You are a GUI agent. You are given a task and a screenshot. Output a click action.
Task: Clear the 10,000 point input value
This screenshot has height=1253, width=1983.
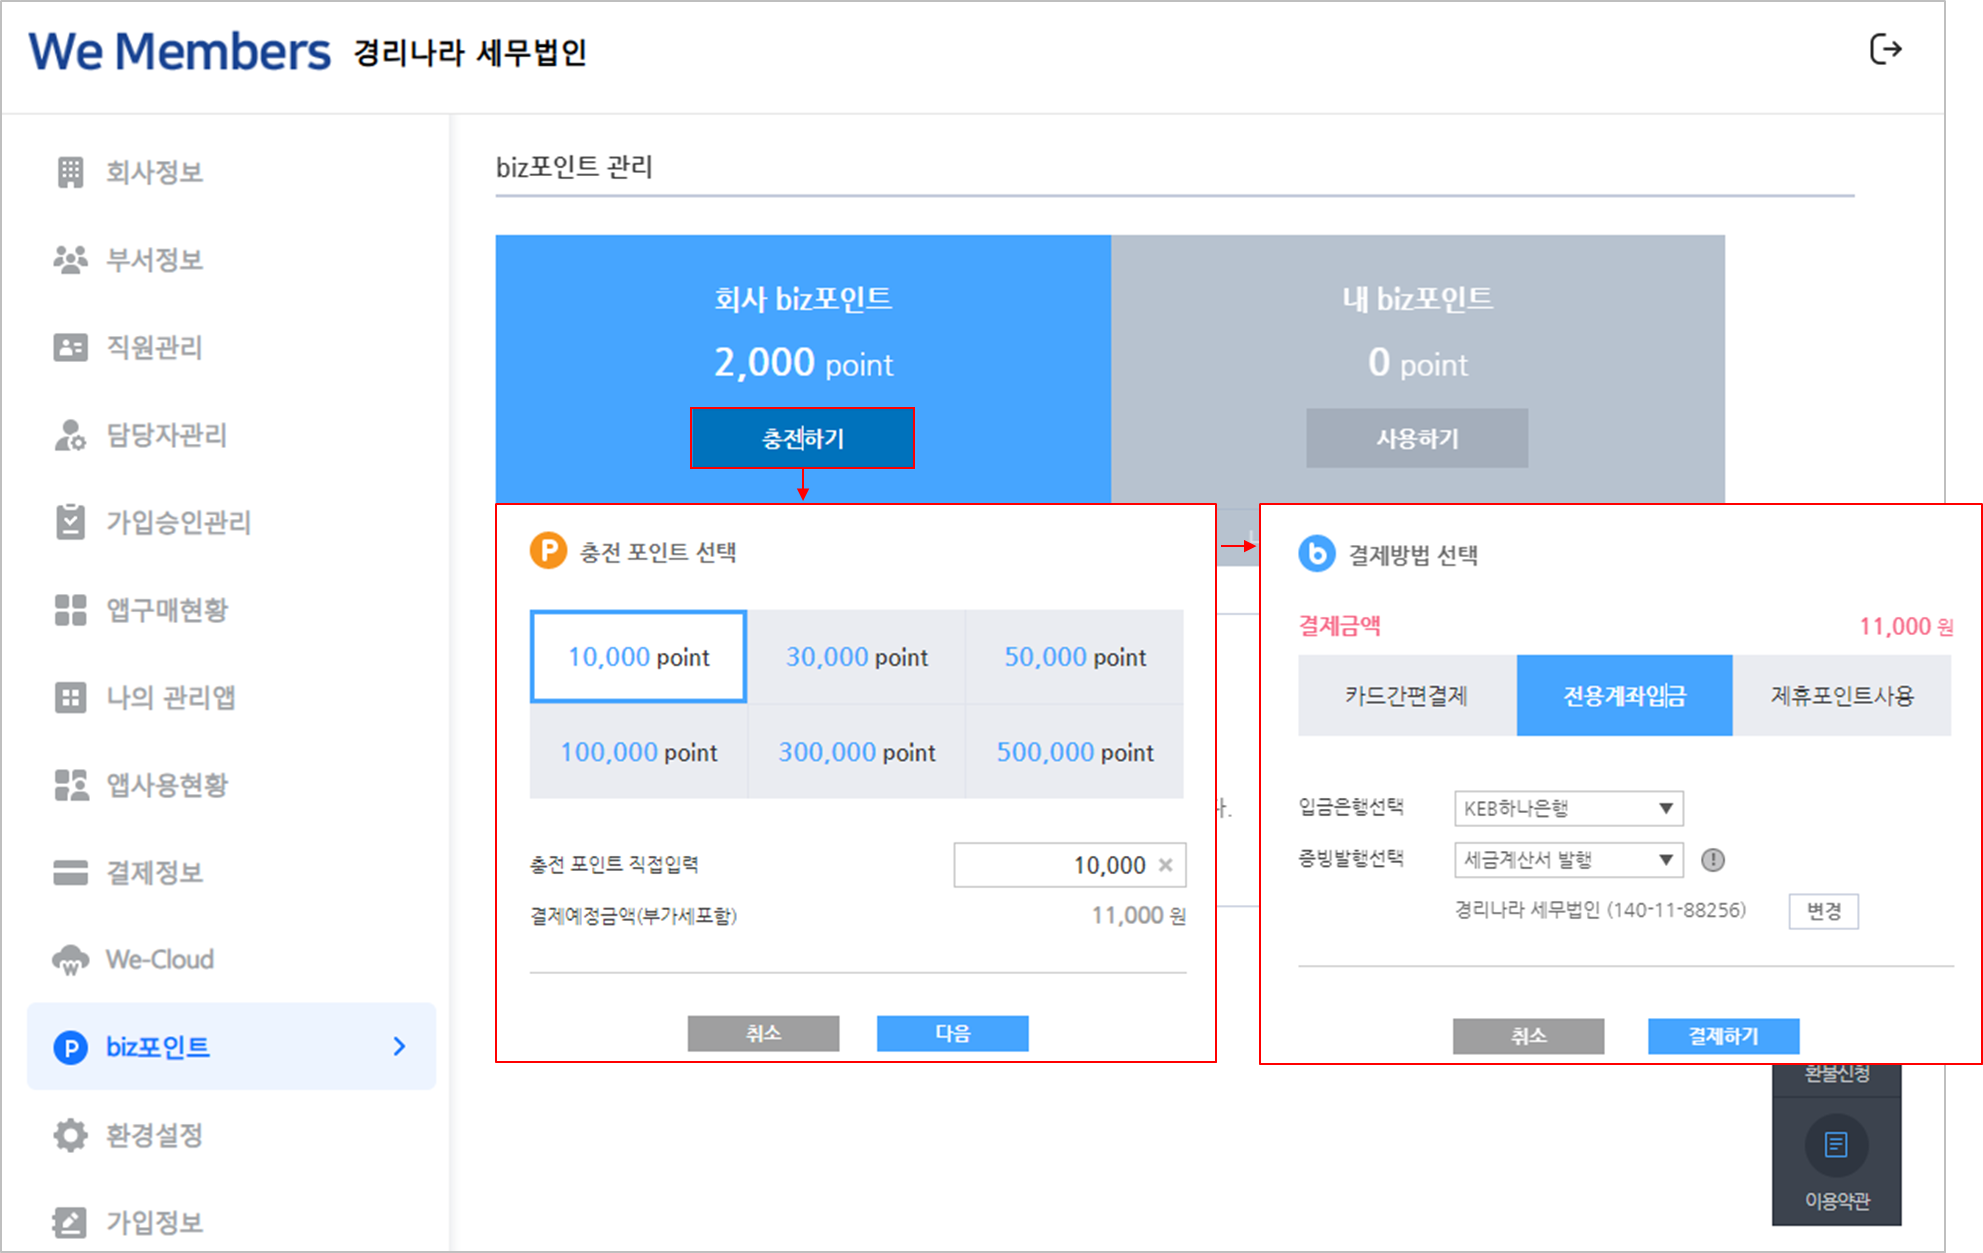click(x=1166, y=865)
